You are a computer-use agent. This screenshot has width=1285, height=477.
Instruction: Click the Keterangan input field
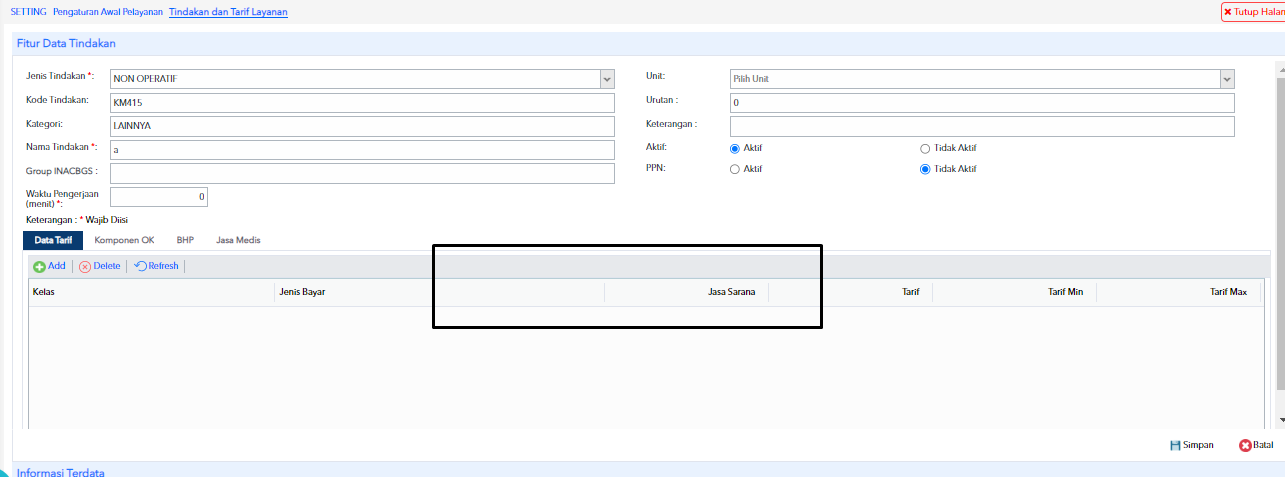coord(982,126)
